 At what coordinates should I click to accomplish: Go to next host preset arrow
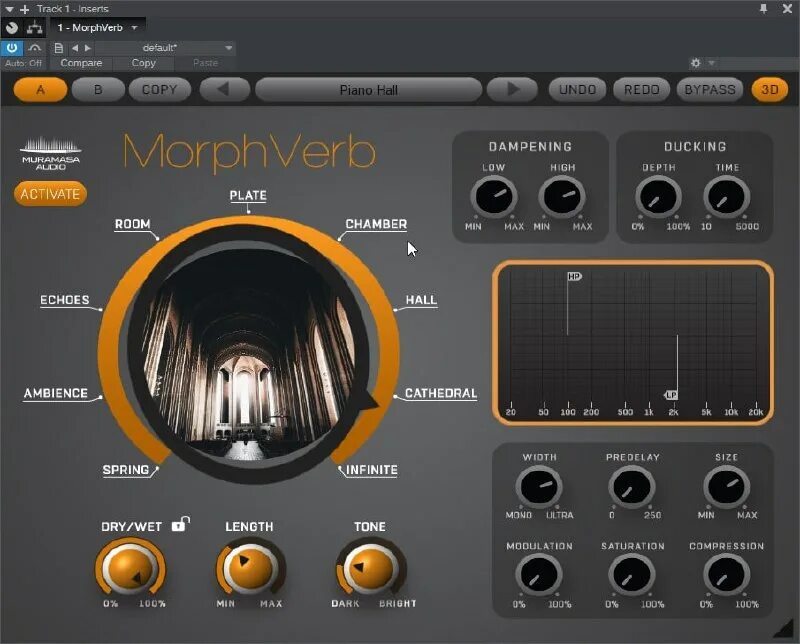88,48
